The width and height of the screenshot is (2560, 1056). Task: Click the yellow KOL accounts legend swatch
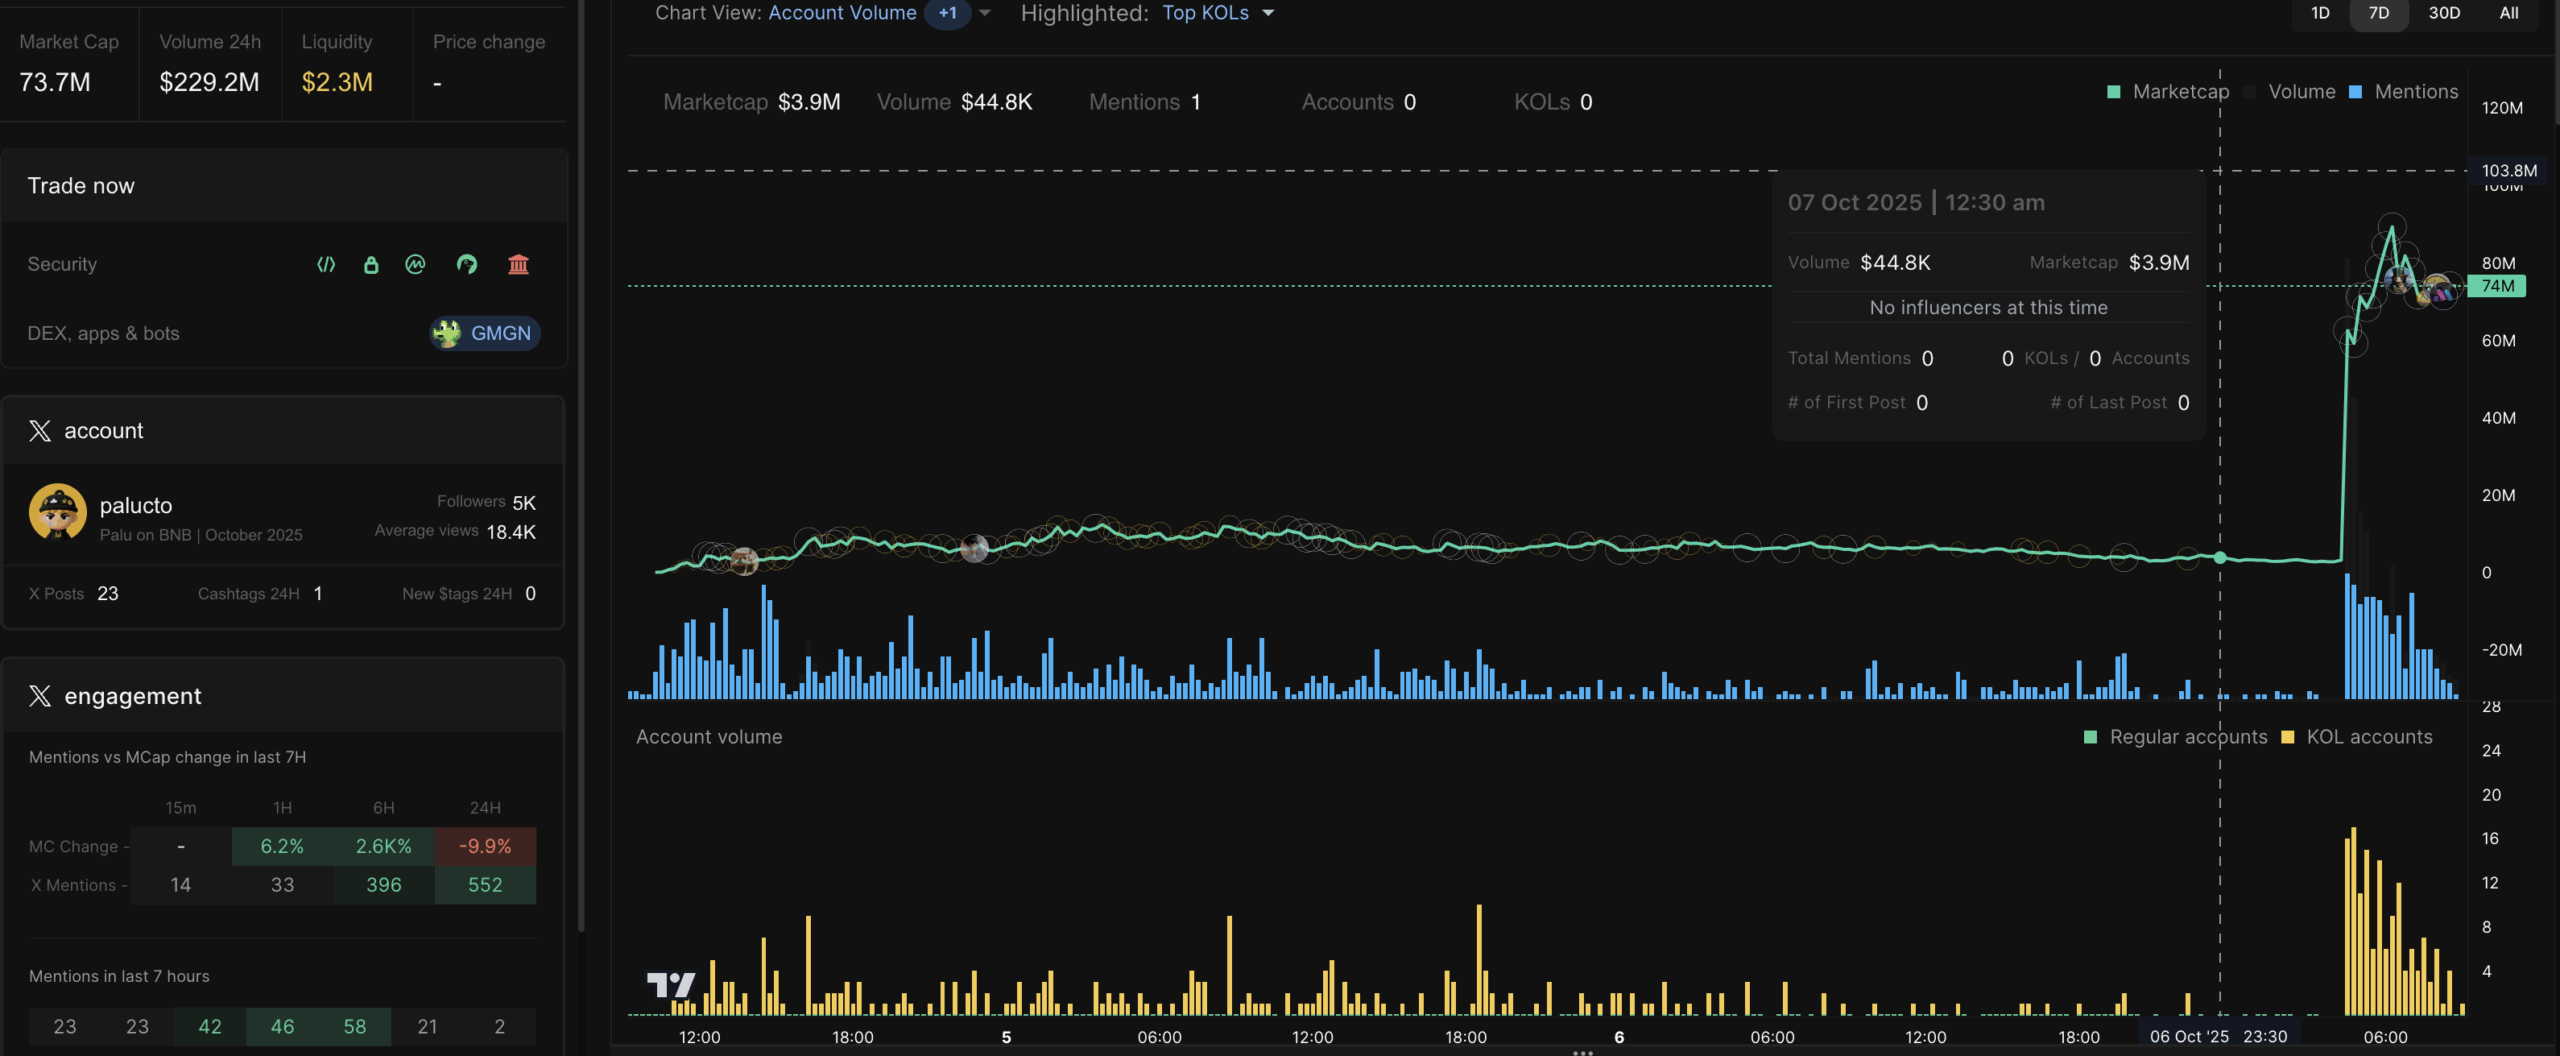tap(2287, 737)
